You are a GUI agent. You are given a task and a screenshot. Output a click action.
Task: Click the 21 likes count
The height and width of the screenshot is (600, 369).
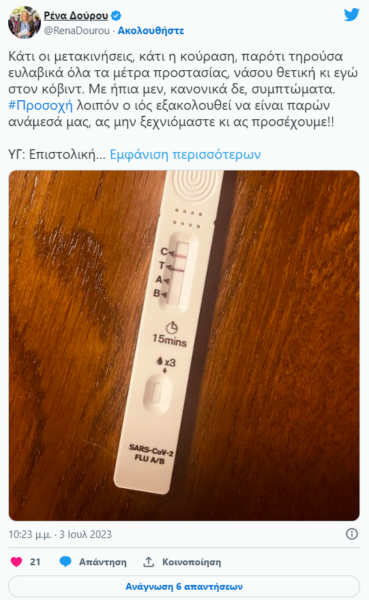point(35,562)
